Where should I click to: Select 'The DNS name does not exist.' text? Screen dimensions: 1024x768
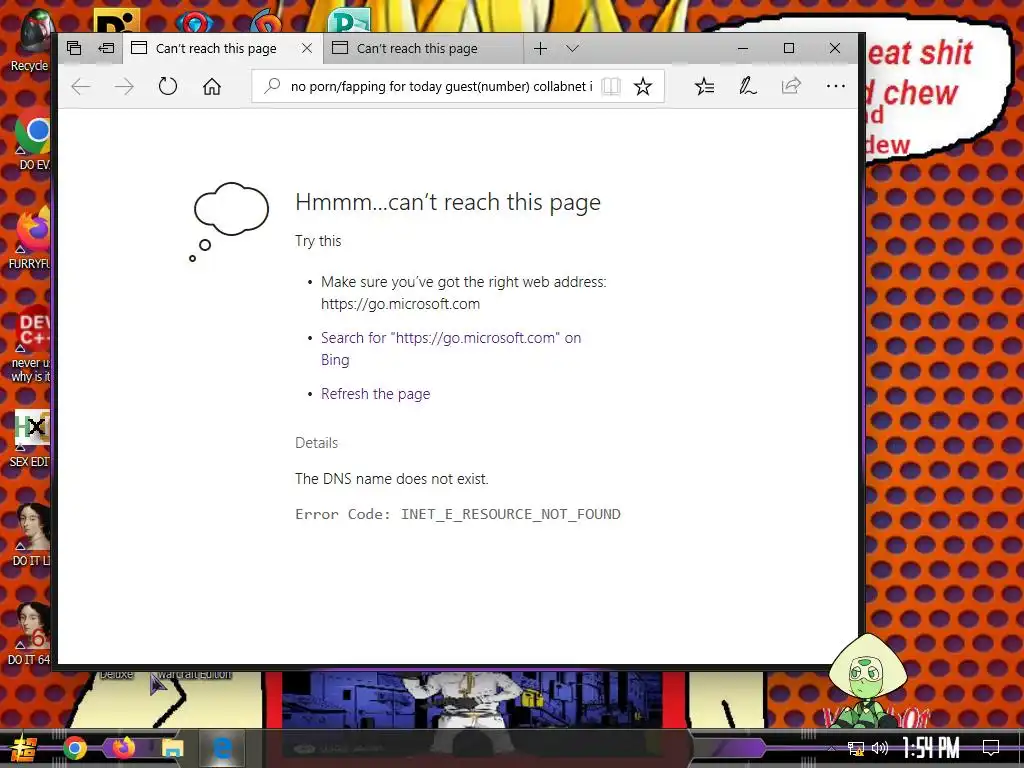[x=392, y=479]
